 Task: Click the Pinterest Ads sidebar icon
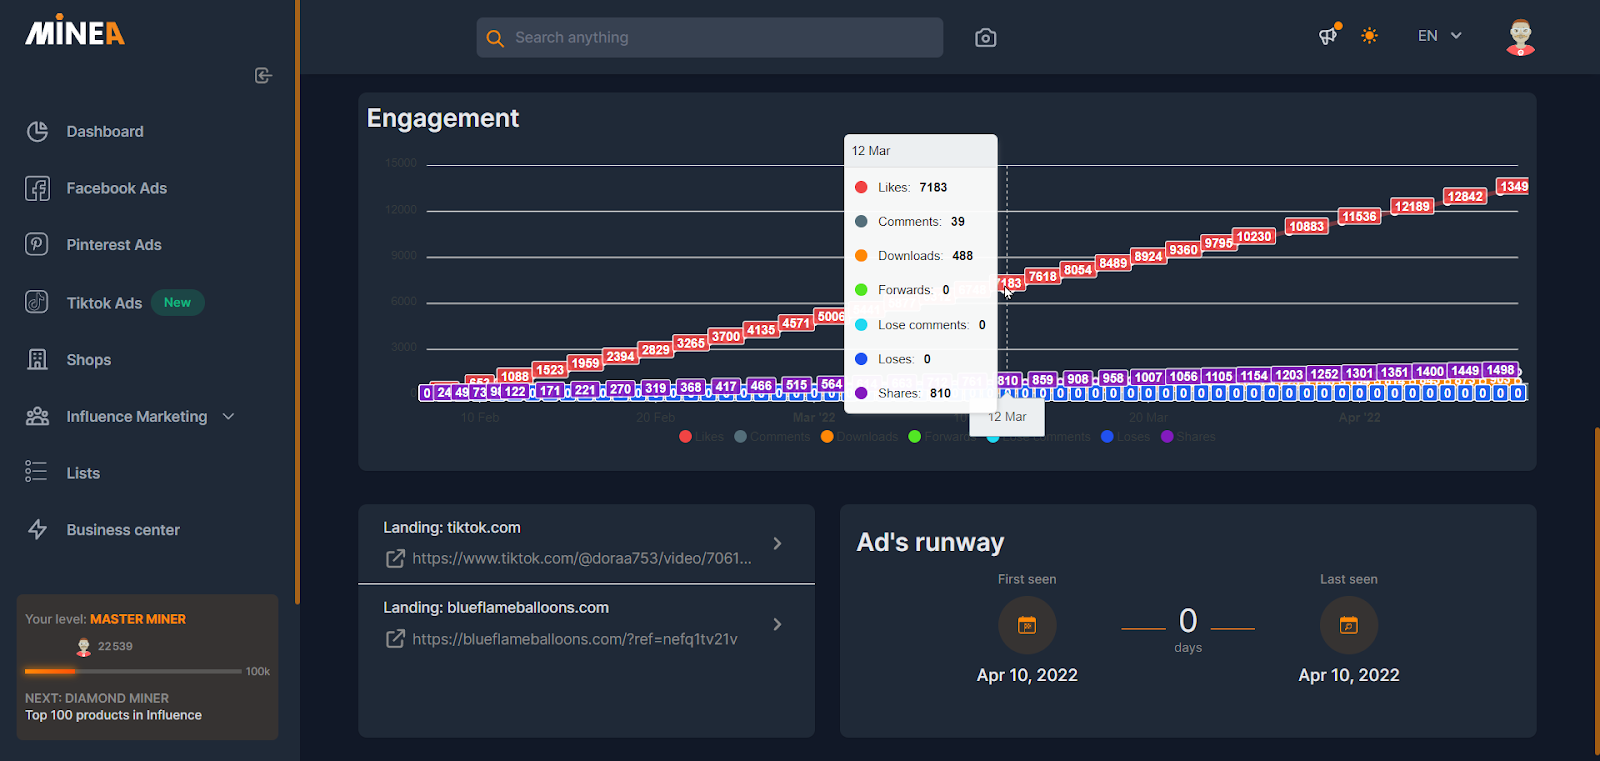[37, 245]
